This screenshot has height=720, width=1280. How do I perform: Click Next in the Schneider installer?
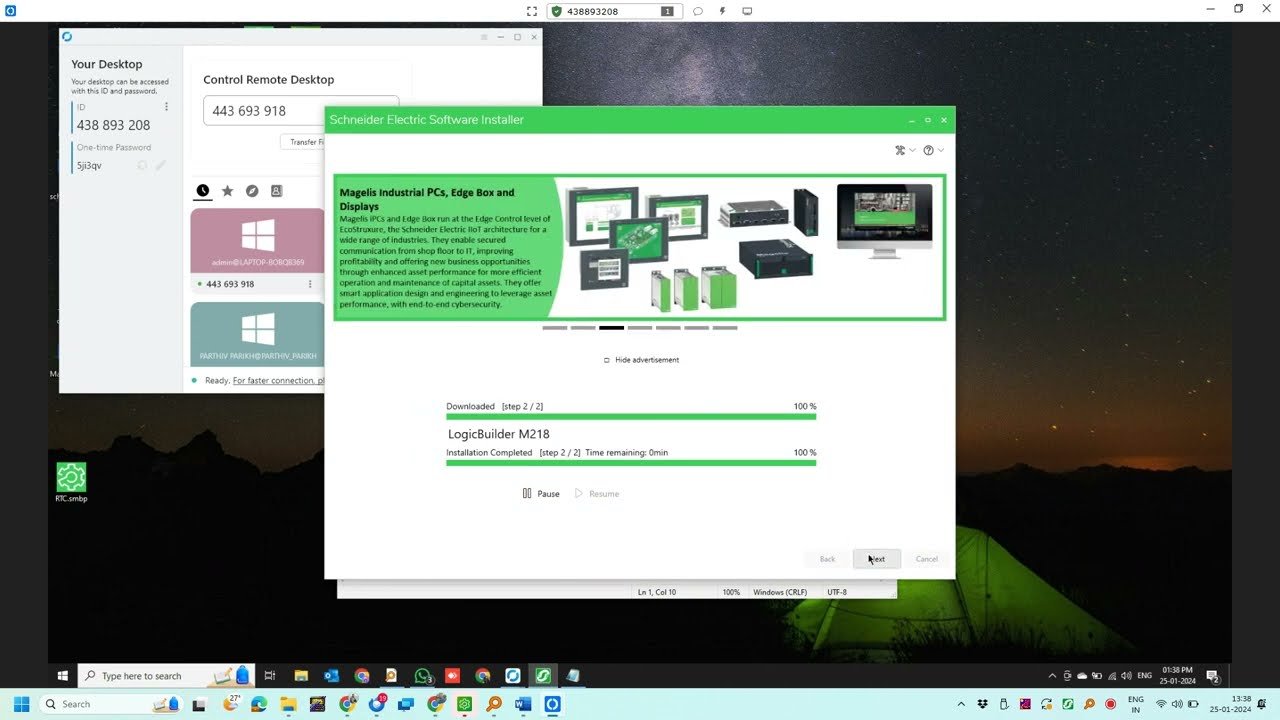877,559
